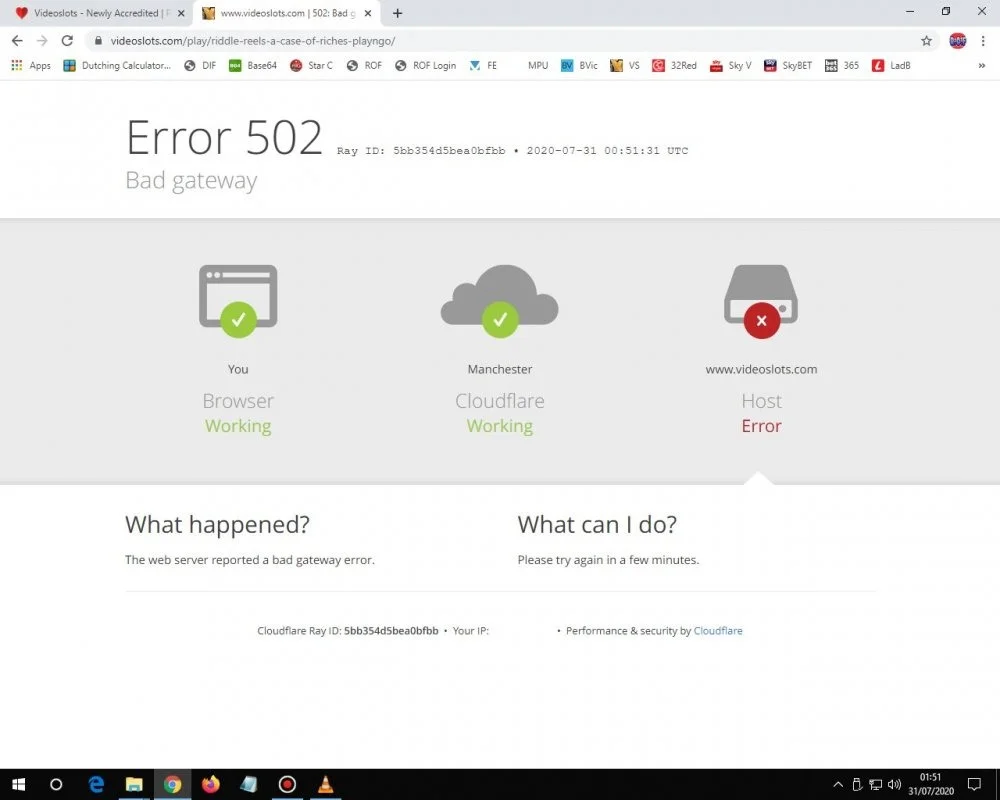Open File Explorer from the taskbar
This screenshot has height=800, width=1000.
(134, 784)
